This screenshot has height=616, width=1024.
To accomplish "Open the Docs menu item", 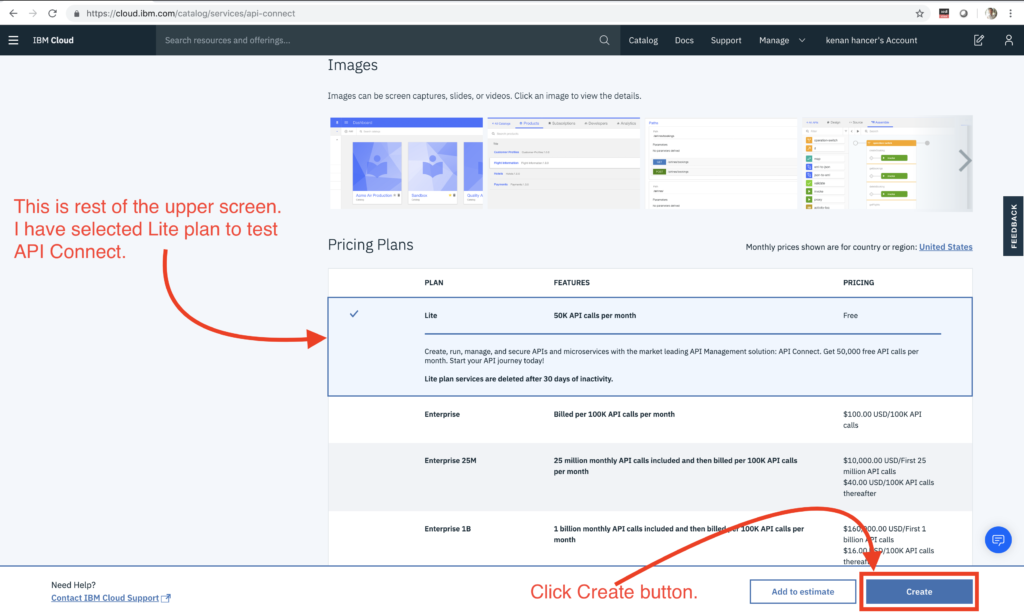I will pyautogui.click(x=684, y=41).
